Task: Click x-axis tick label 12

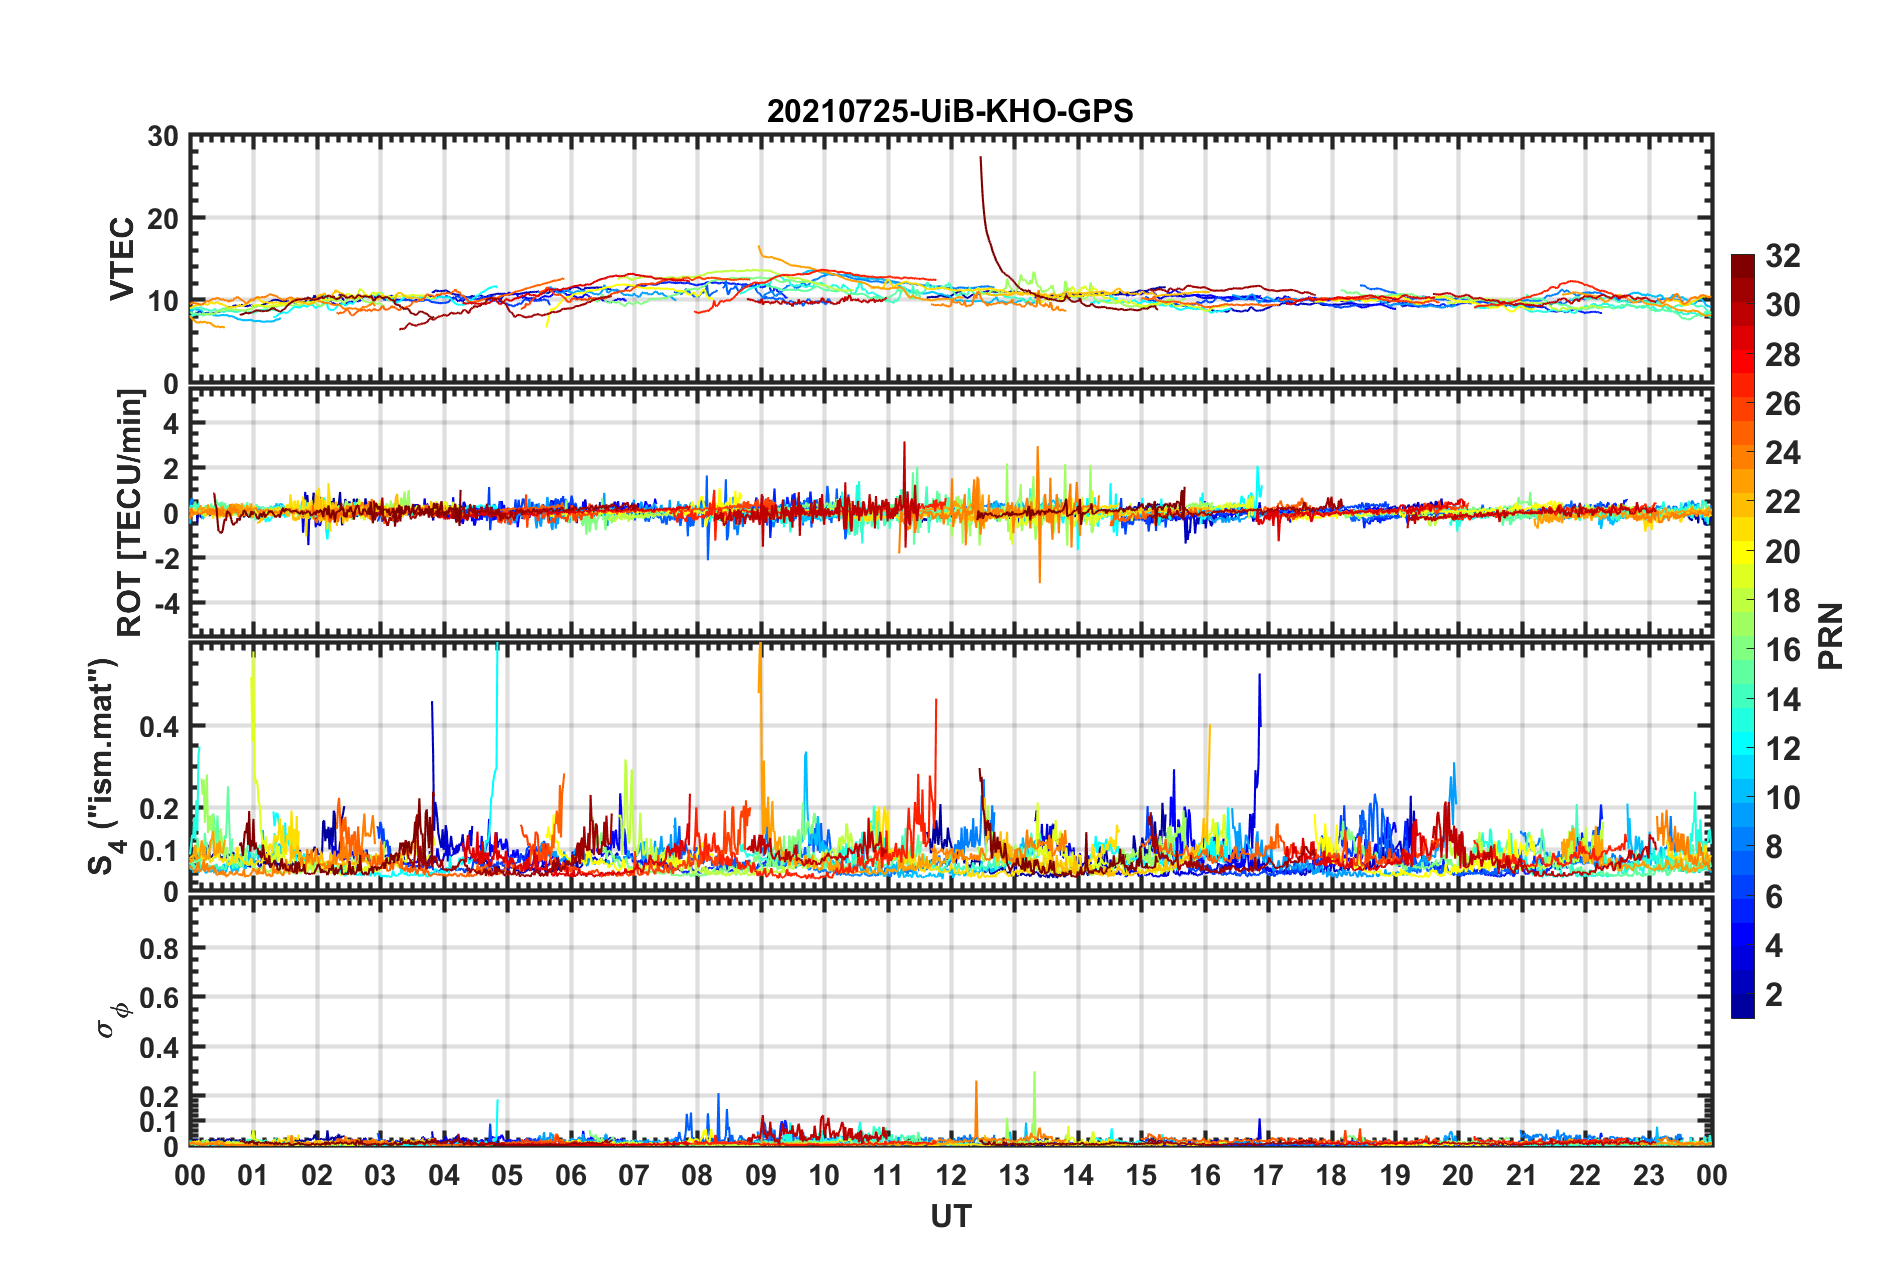Action: click(951, 1175)
